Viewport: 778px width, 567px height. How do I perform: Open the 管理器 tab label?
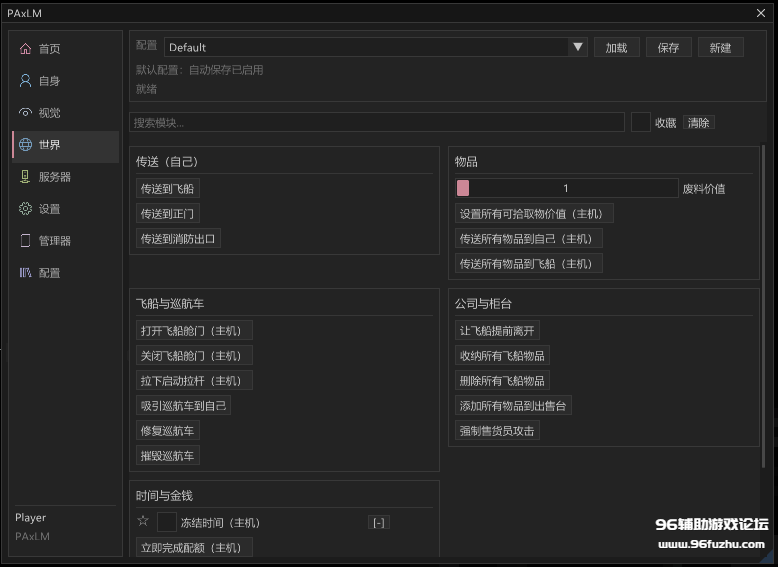coord(55,241)
